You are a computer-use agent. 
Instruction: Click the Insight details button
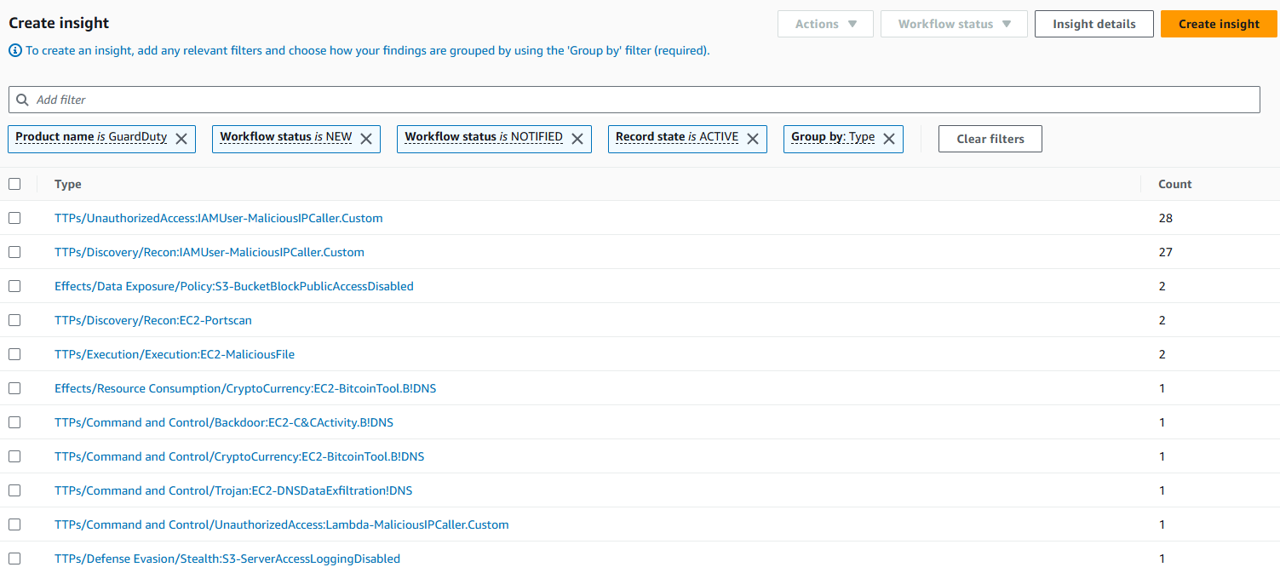(1094, 24)
